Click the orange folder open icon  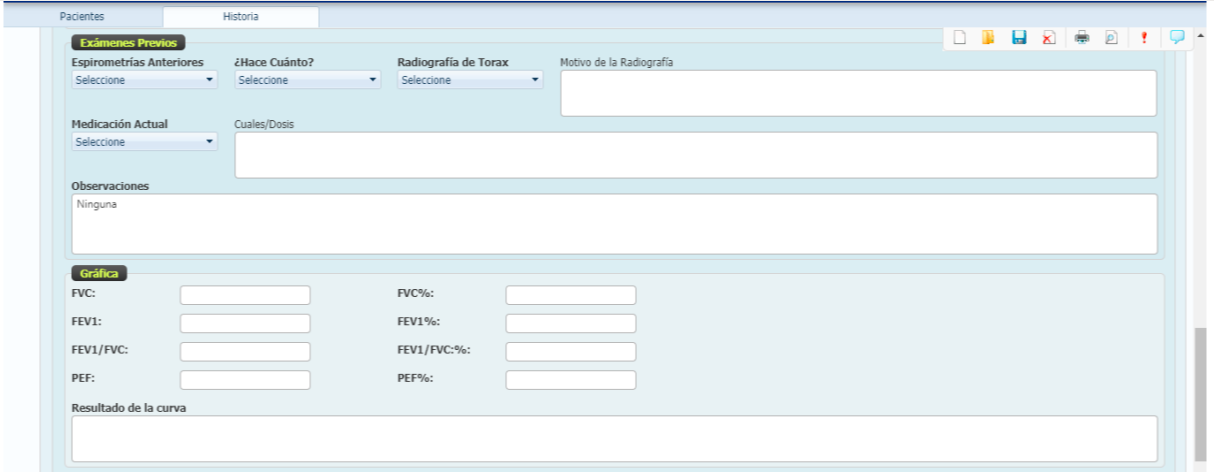point(987,38)
